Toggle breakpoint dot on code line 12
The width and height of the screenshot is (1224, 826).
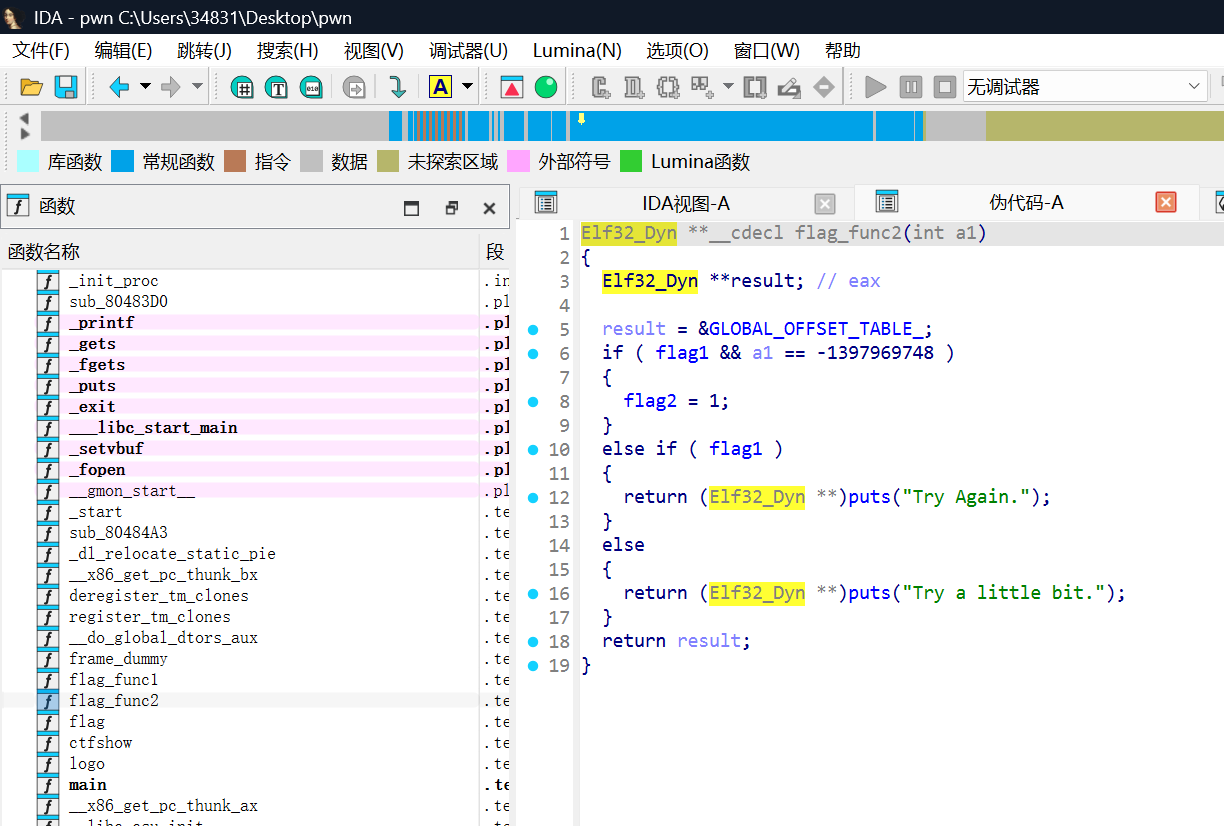(x=532, y=497)
